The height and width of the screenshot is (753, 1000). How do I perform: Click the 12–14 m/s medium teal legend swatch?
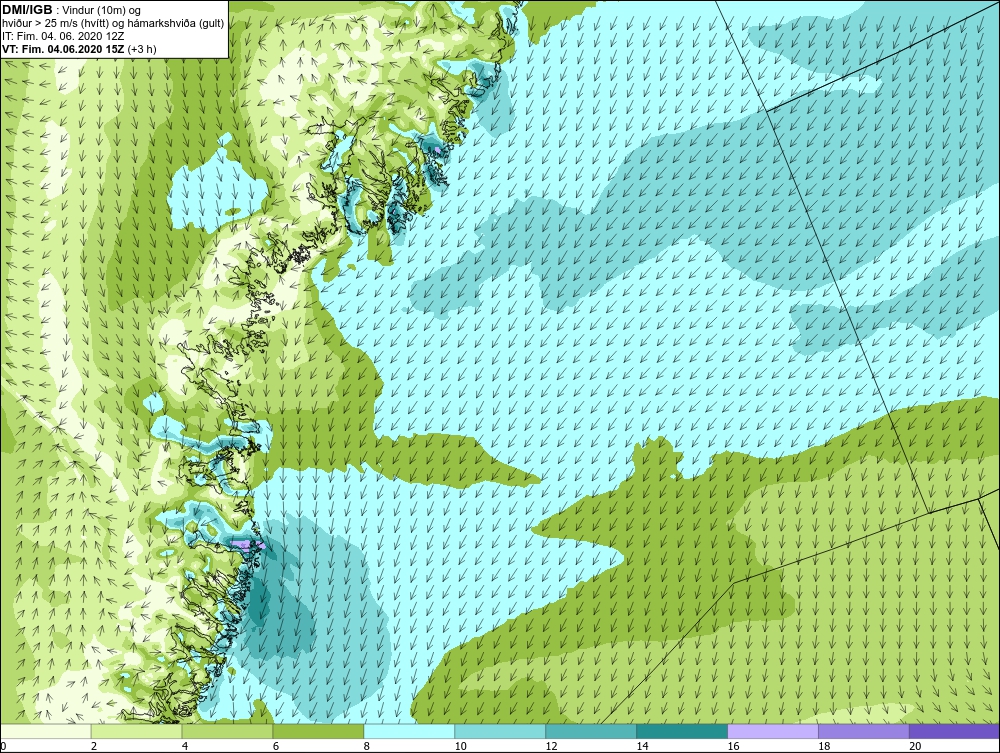pyautogui.click(x=591, y=731)
